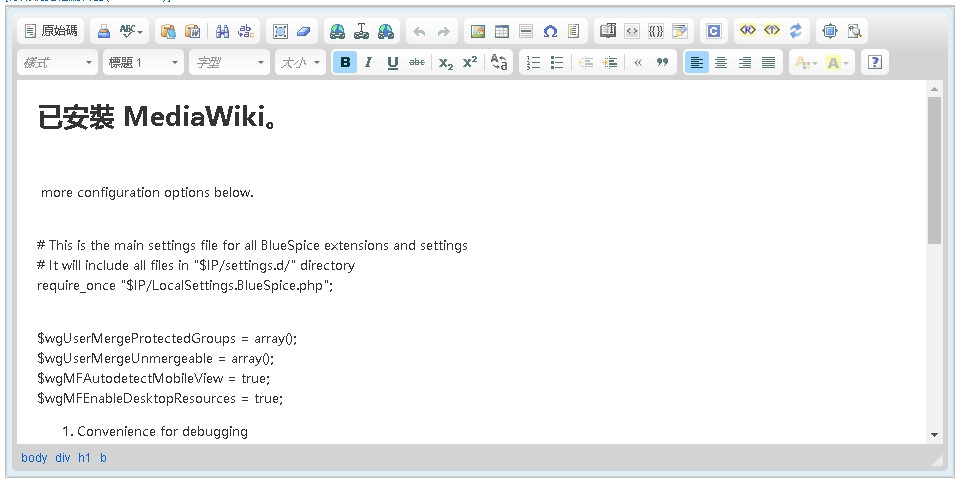Click the « chevron quote icon
The image size is (955, 481).
coord(638,62)
